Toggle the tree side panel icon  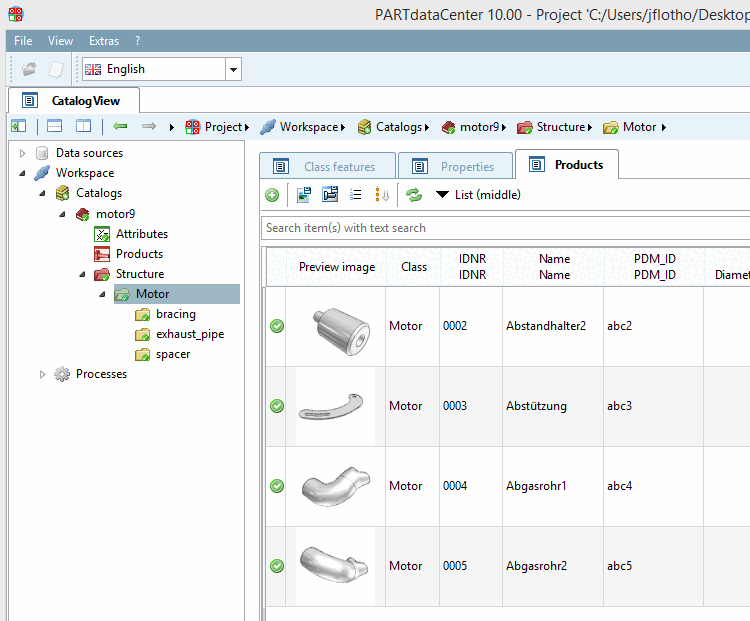(18, 126)
